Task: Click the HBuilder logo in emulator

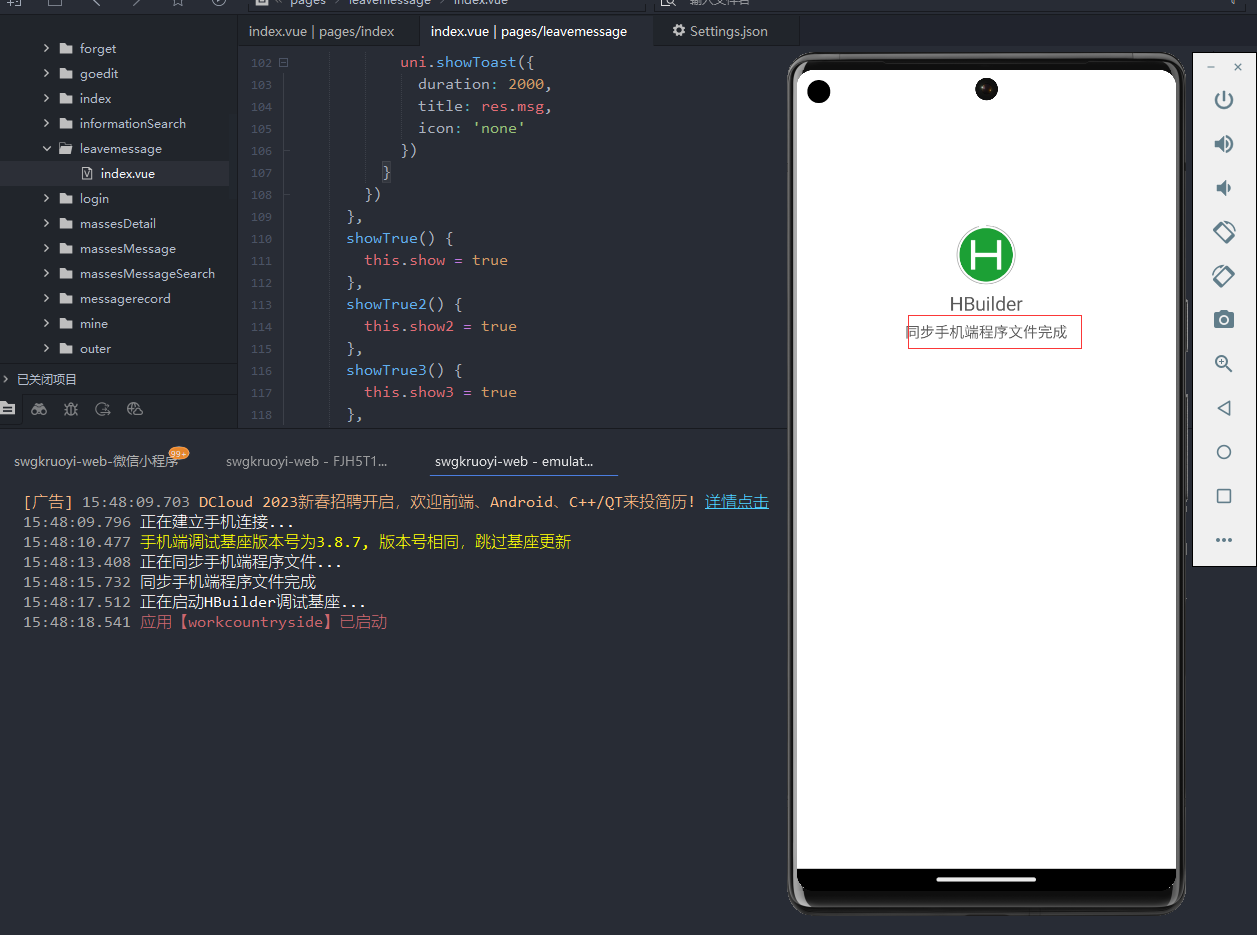Action: click(986, 255)
